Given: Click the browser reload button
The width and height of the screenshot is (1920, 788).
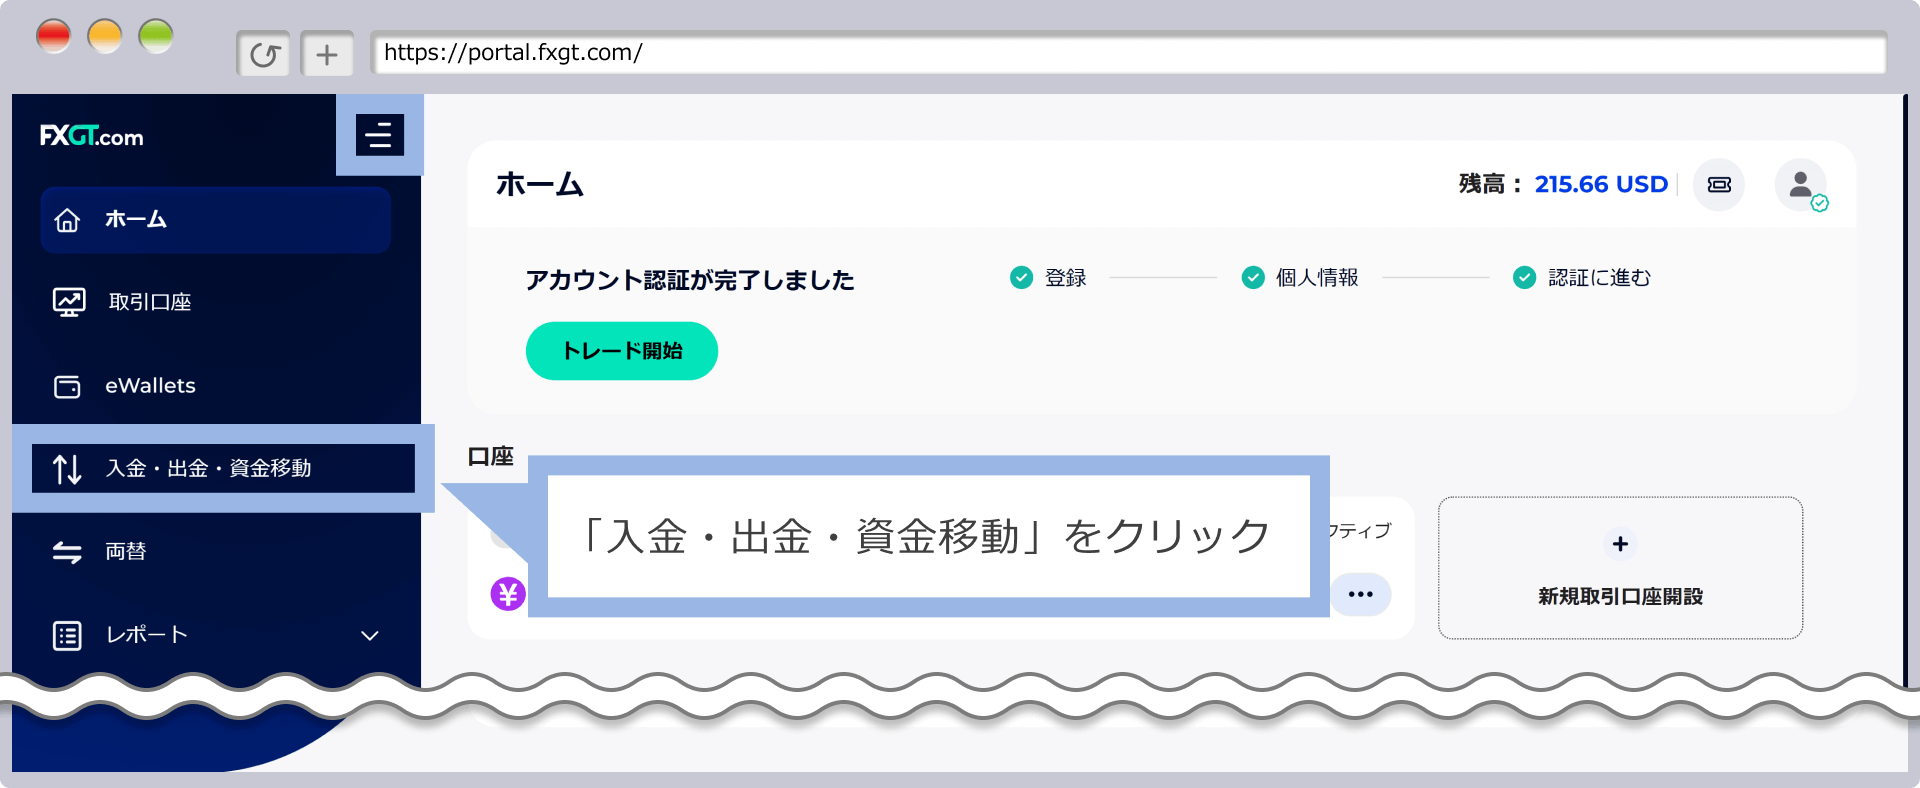Looking at the screenshot, I should [264, 54].
